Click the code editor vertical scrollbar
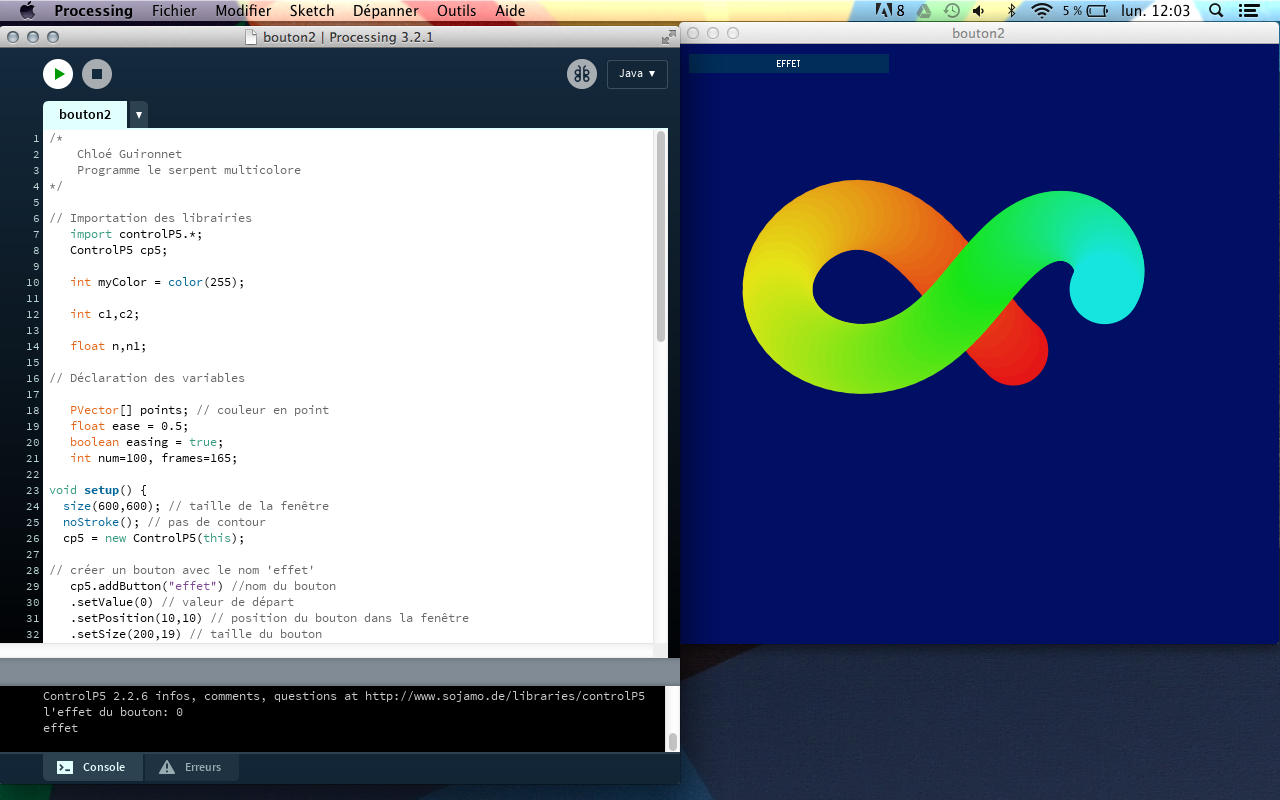The width and height of the screenshot is (1280, 800). point(660,237)
